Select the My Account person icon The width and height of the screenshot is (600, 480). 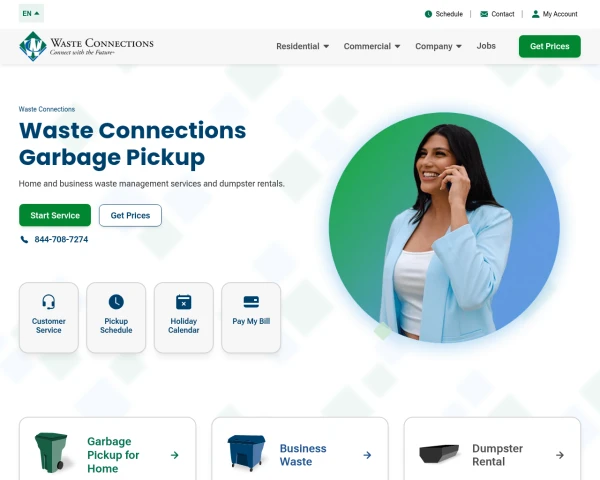(x=535, y=14)
